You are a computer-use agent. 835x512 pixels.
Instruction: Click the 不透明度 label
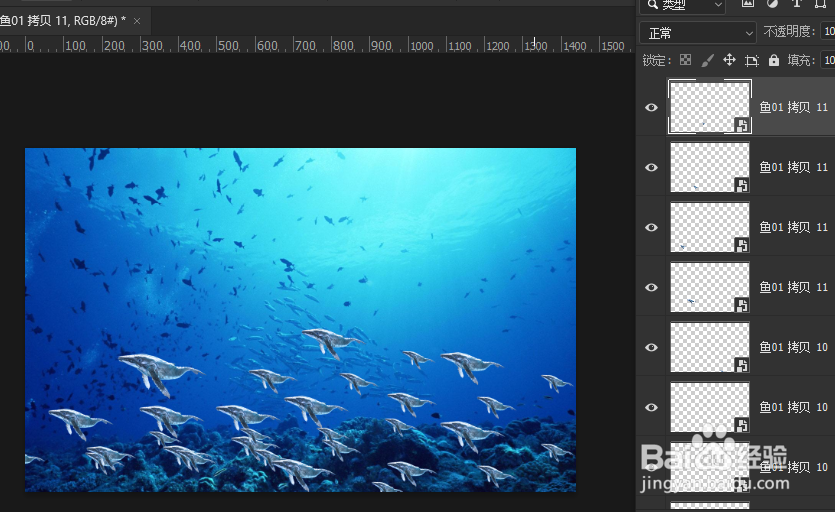[789, 32]
